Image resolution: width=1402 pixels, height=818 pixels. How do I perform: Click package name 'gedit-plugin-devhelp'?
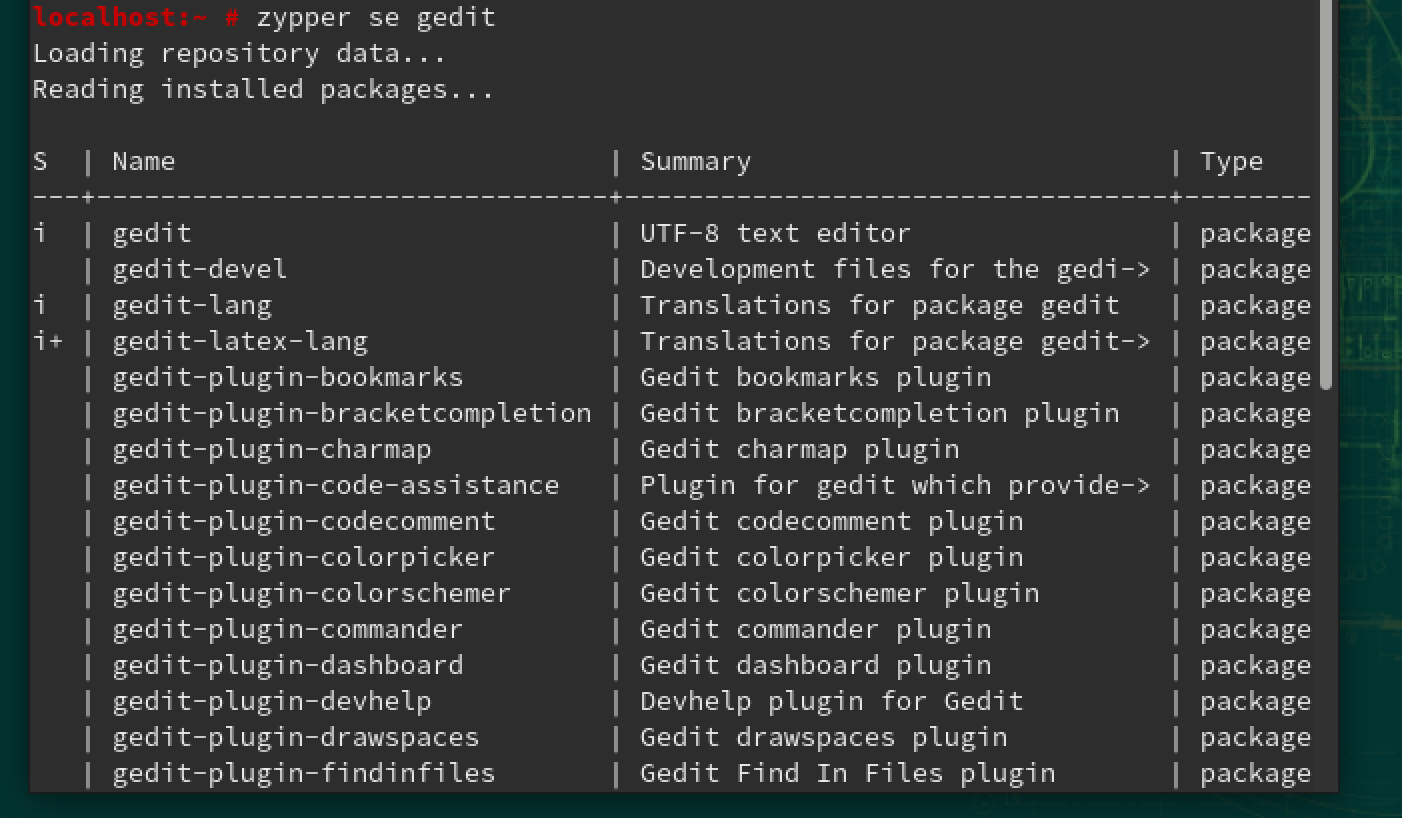click(272, 702)
